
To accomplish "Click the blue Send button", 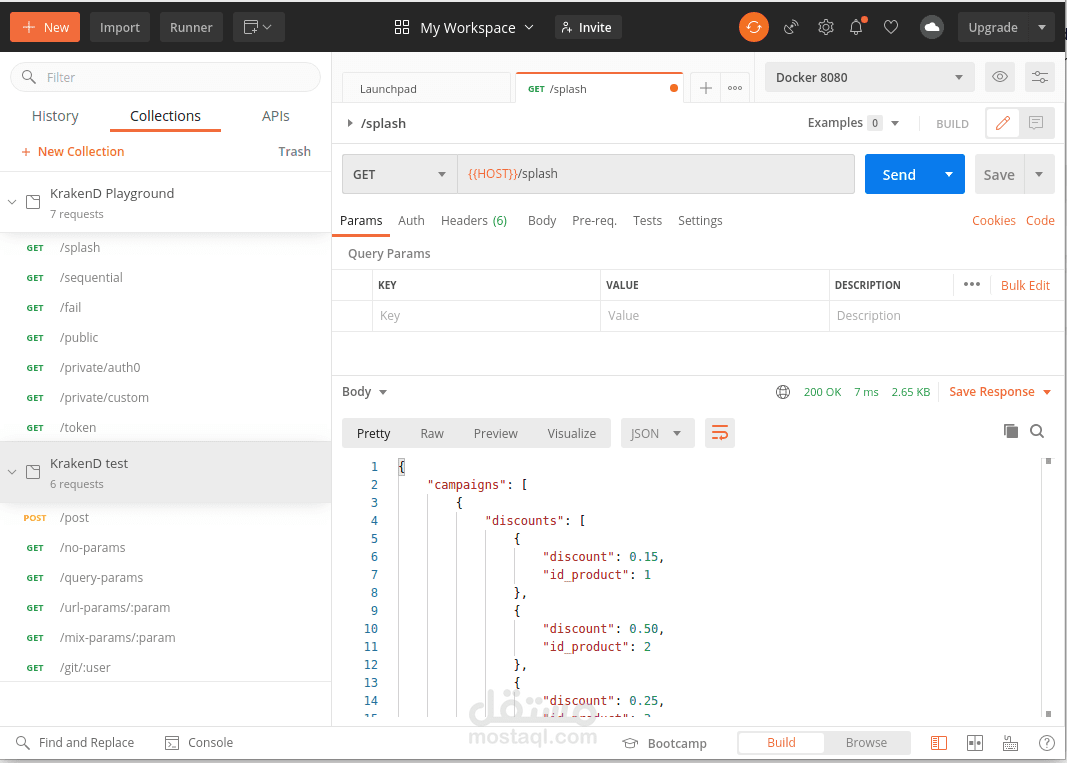I will [x=899, y=174].
